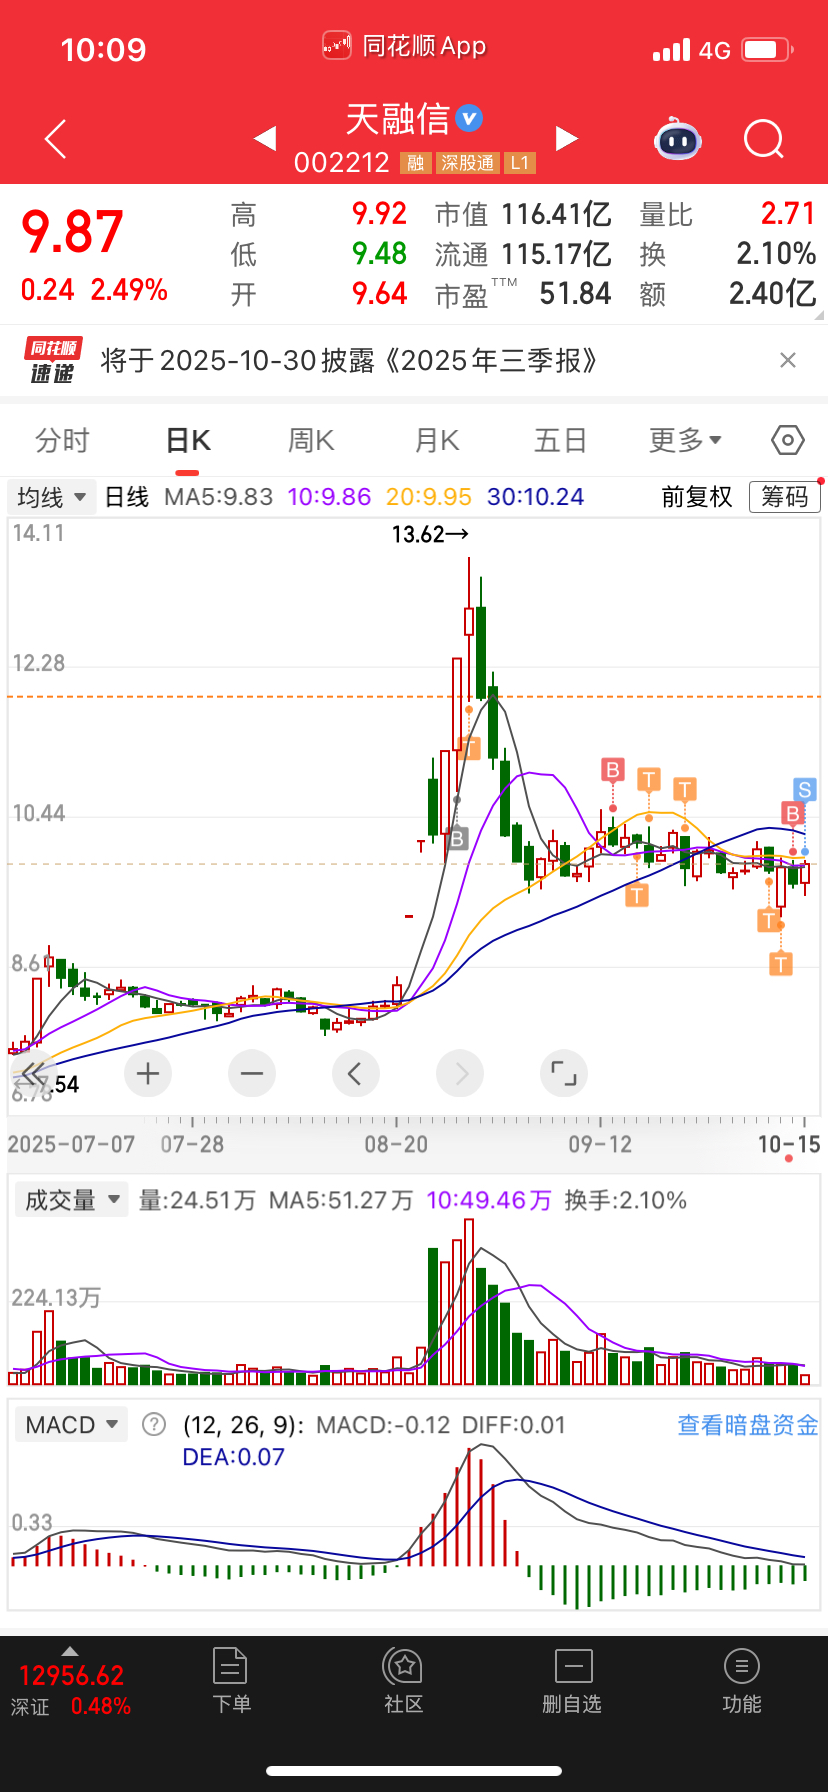Tap the 换手:2.10% volume label

(625, 1200)
